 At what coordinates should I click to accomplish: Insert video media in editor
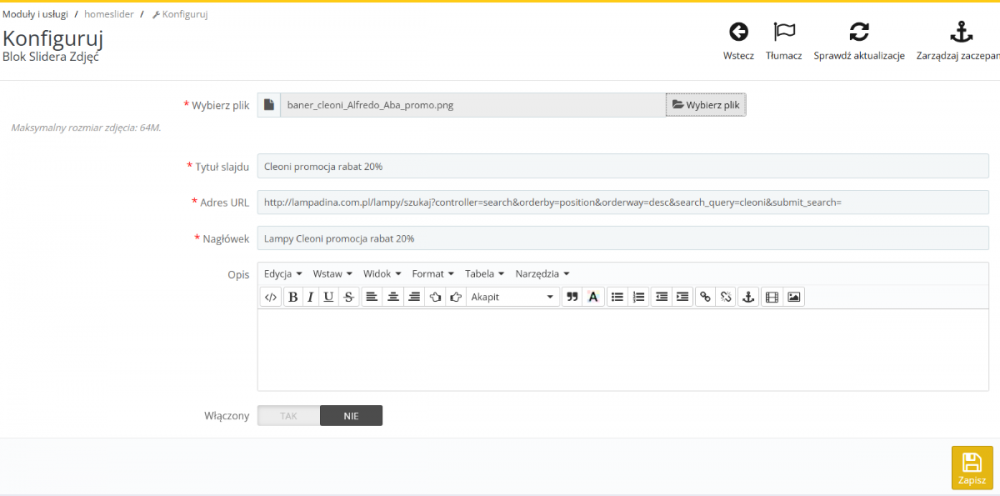771,297
